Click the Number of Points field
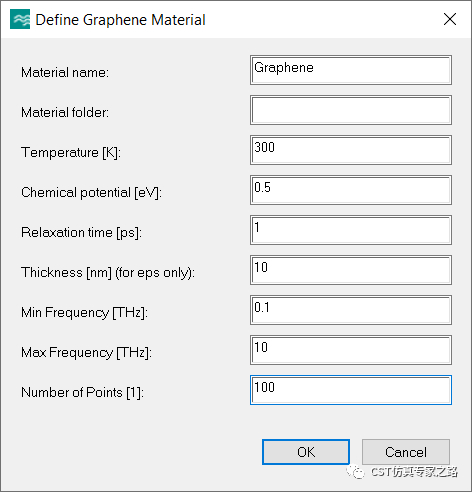The image size is (472, 492). pos(351,390)
